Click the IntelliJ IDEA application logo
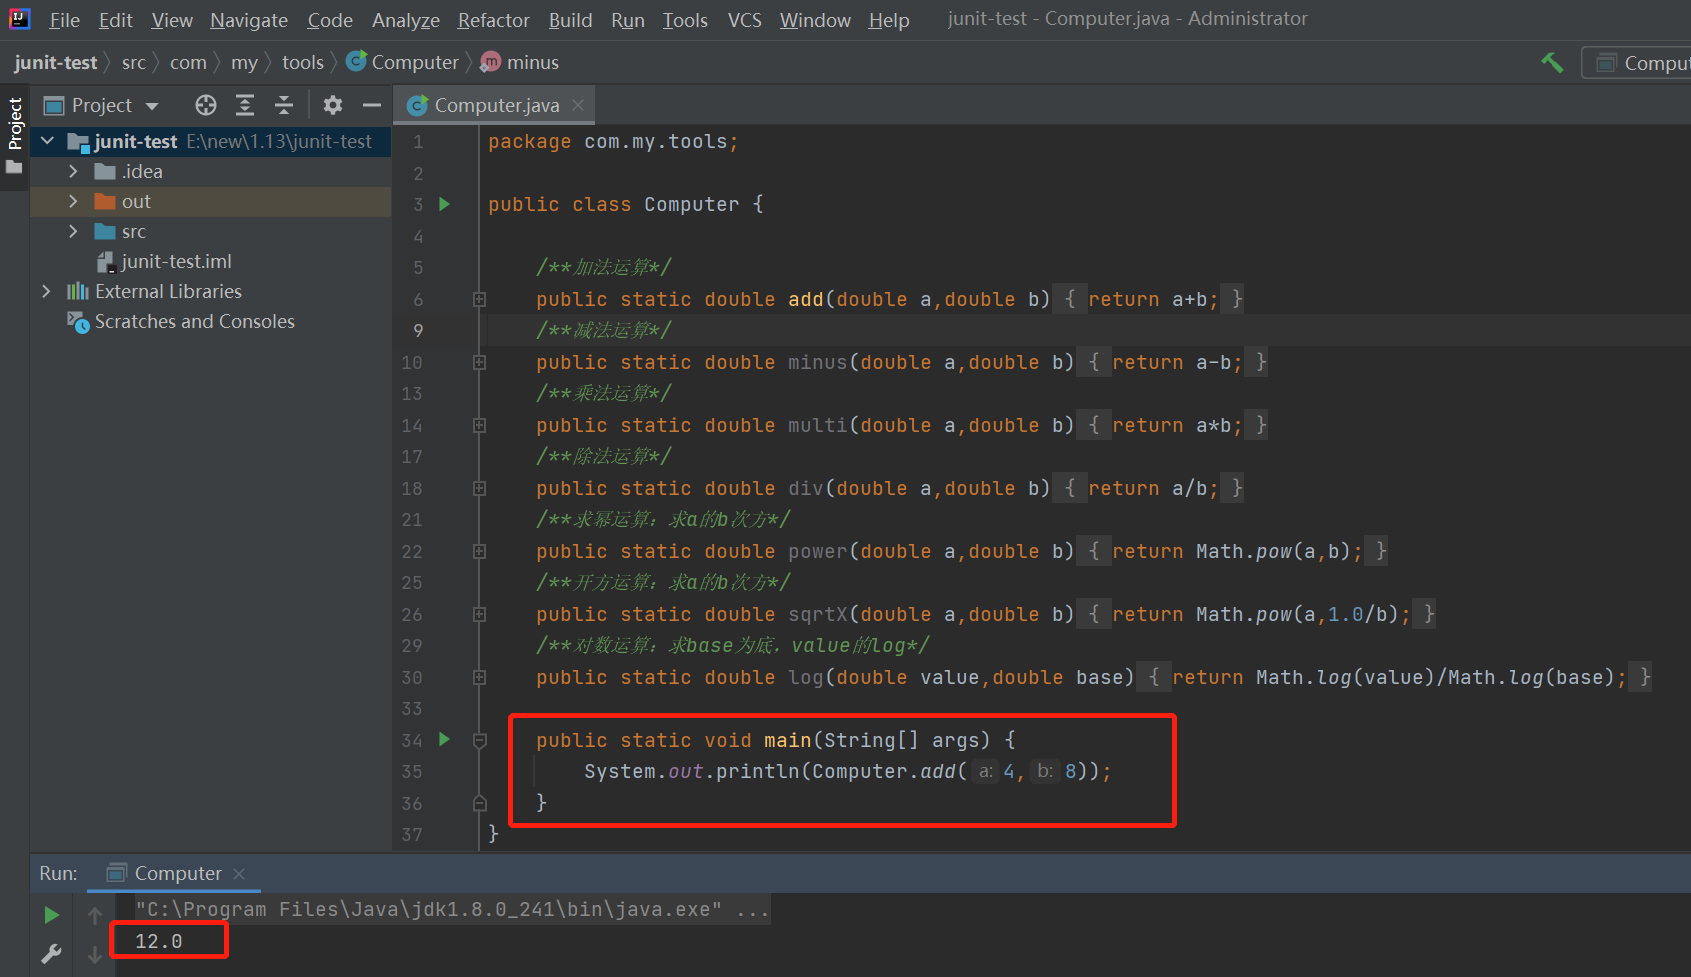The image size is (1691, 977). point(19,18)
